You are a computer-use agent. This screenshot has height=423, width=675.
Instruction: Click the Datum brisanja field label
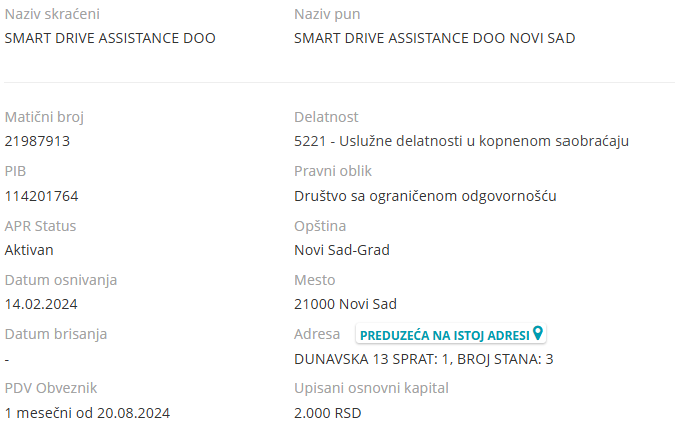tap(56, 334)
